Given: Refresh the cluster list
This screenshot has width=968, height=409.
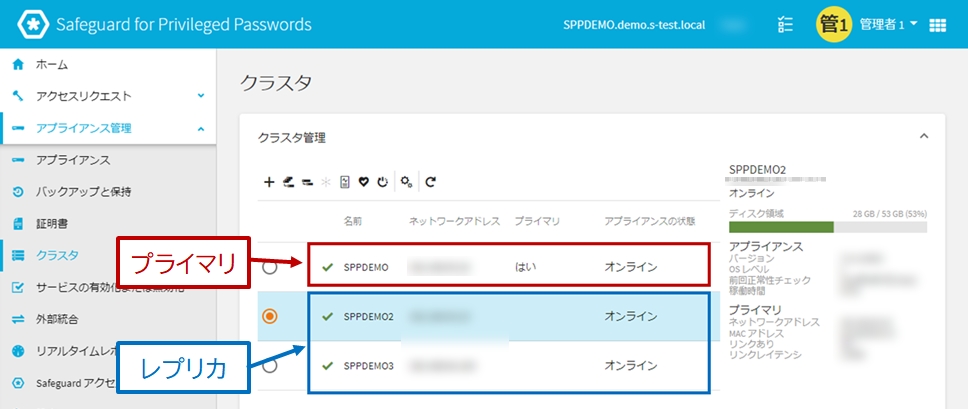Looking at the screenshot, I should click(x=431, y=182).
